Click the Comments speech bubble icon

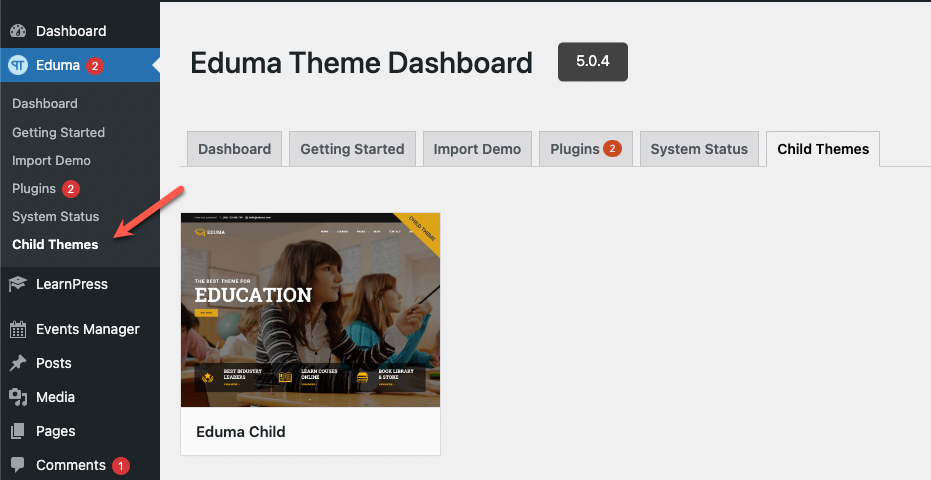pos(18,465)
